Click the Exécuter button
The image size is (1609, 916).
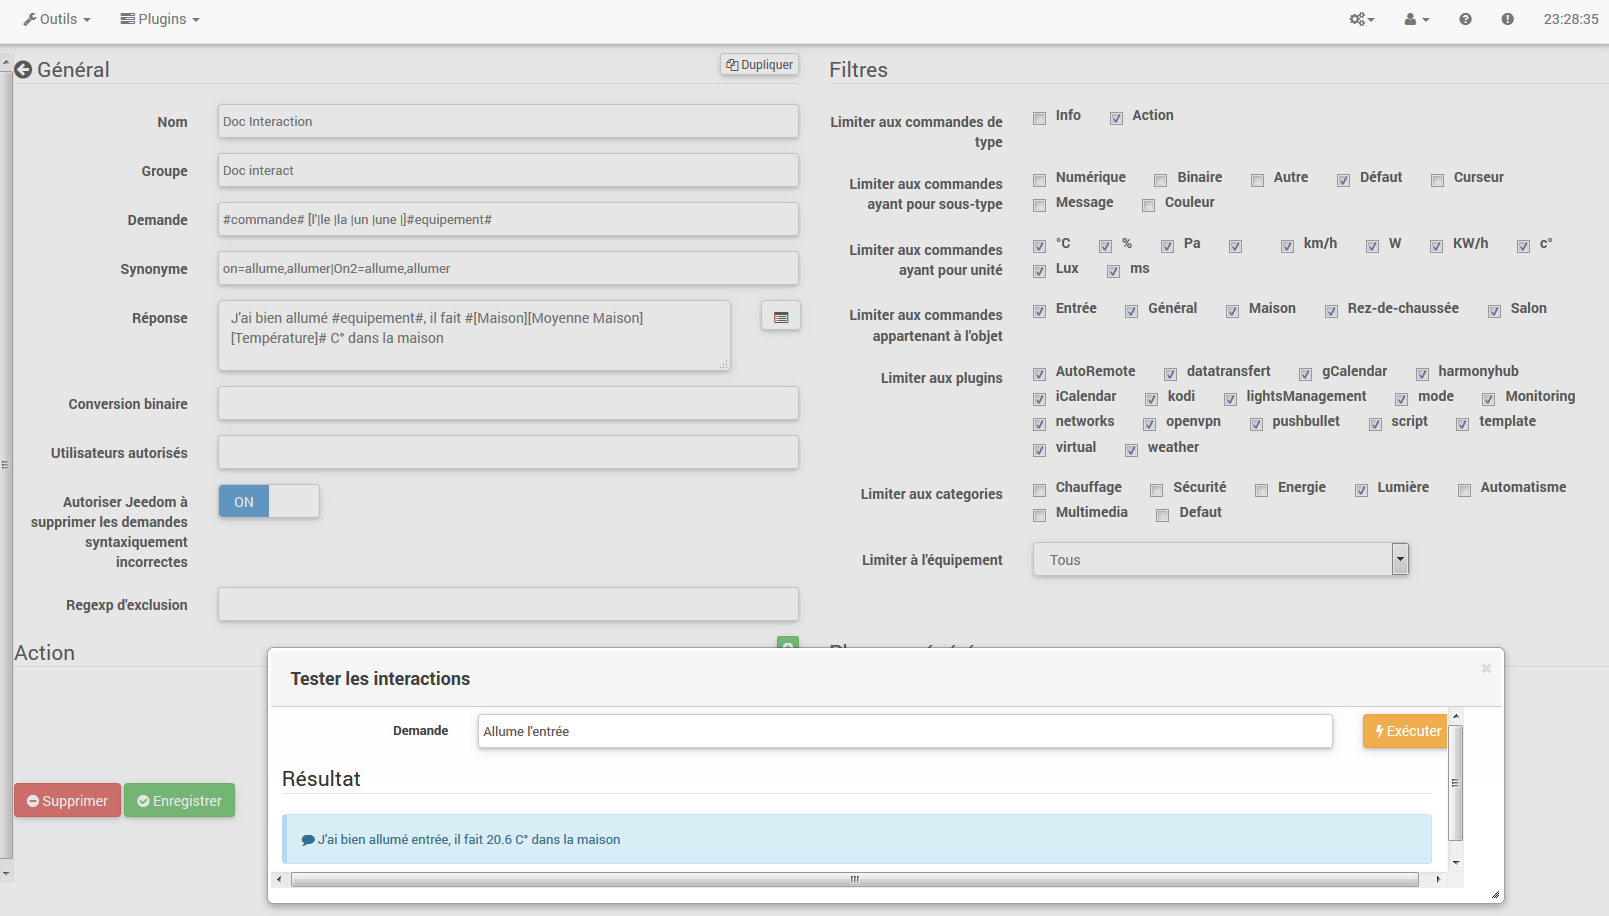pyautogui.click(x=1406, y=731)
